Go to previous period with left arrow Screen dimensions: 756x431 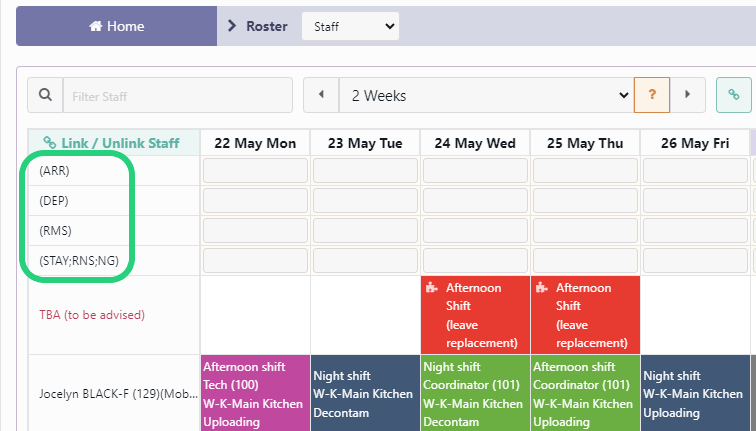pos(321,96)
